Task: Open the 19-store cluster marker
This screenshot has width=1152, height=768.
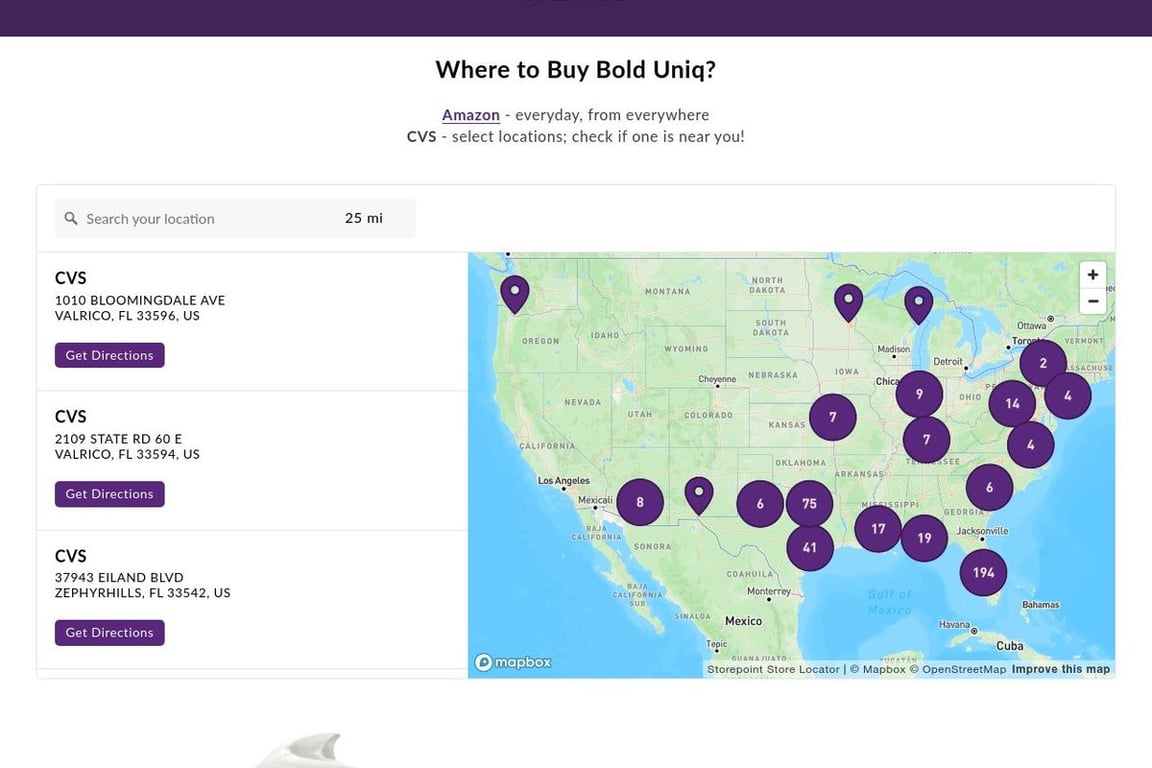Action: (924, 538)
